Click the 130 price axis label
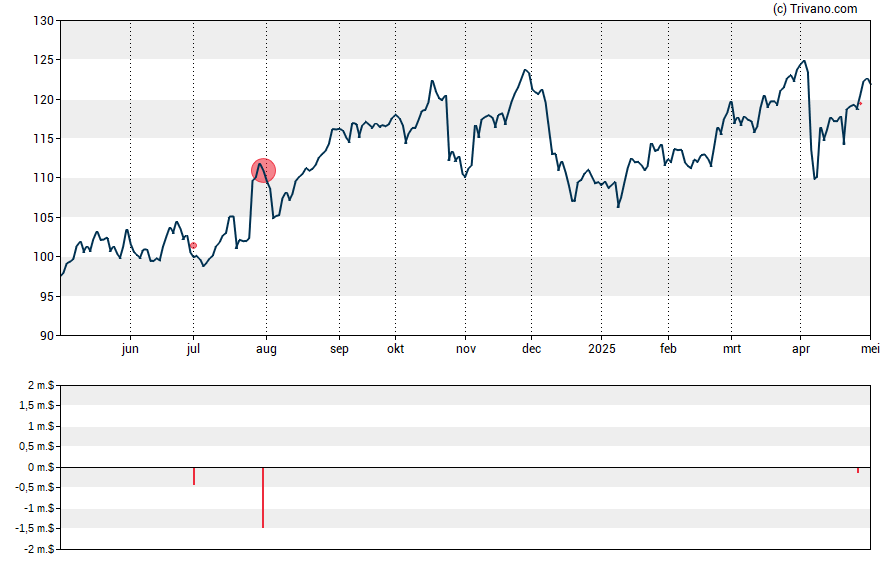888x565 pixels. point(44,21)
